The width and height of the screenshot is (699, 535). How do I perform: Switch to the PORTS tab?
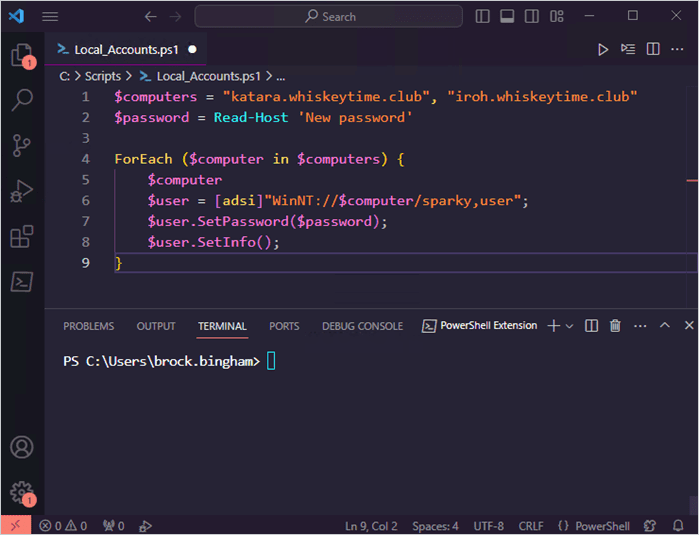click(284, 326)
